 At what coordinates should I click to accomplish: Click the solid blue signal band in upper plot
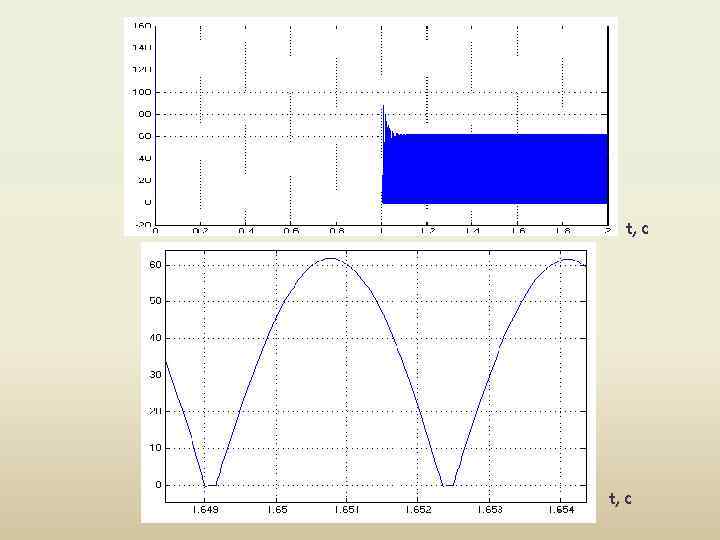495,169
